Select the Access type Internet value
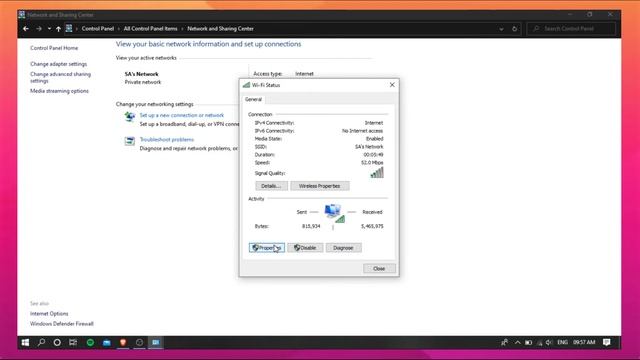Viewport: 640px width, 360px height. 304,74
